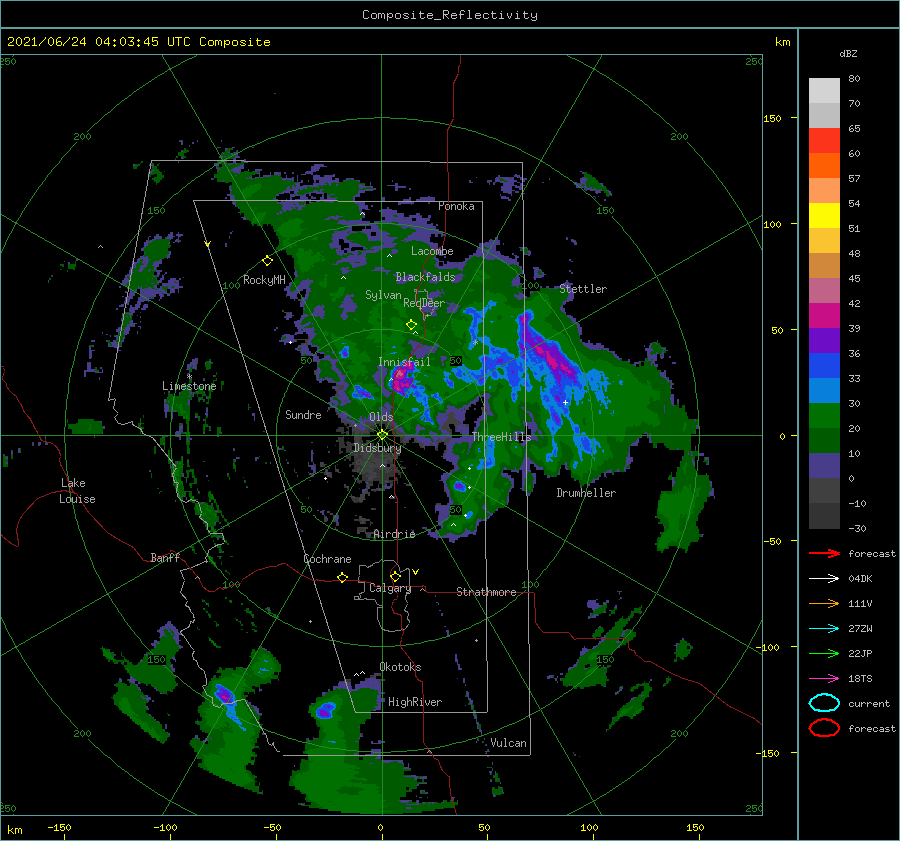Click the magenta 18TS arrow icon
Image resolution: width=900 pixels, height=841 pixels.
(824, 679)
